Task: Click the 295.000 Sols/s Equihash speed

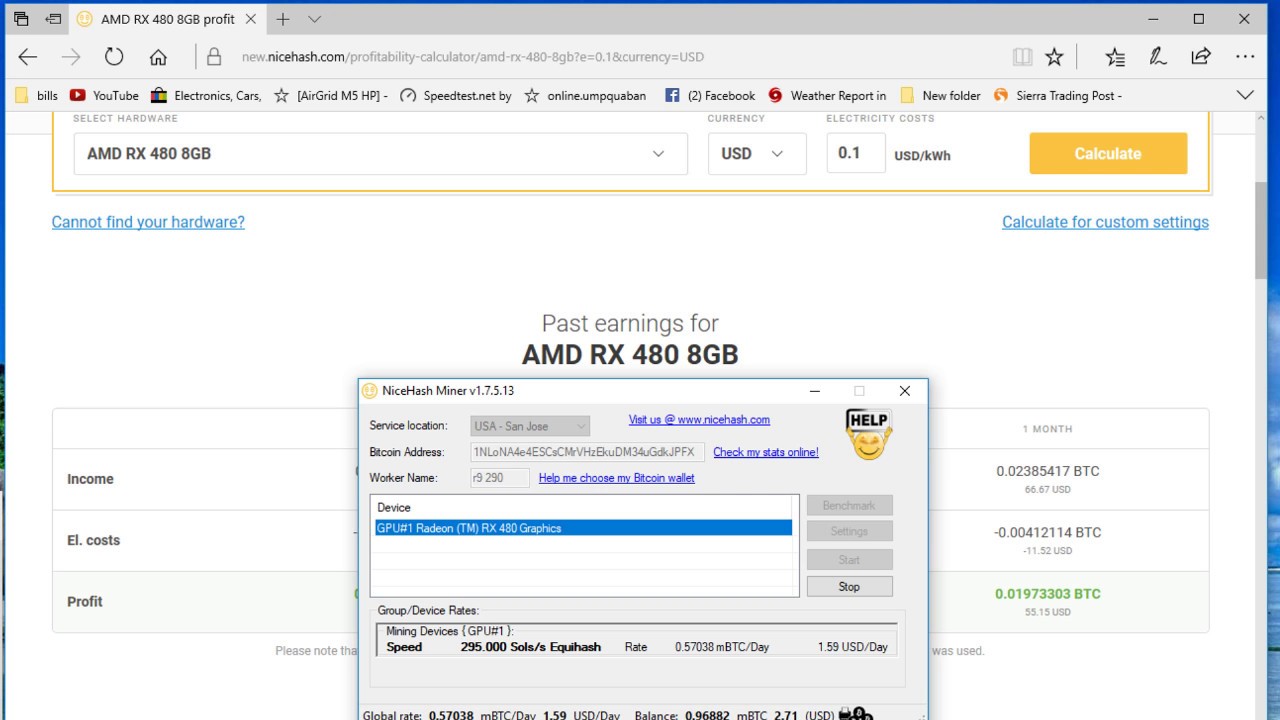Action: (530, 647)
